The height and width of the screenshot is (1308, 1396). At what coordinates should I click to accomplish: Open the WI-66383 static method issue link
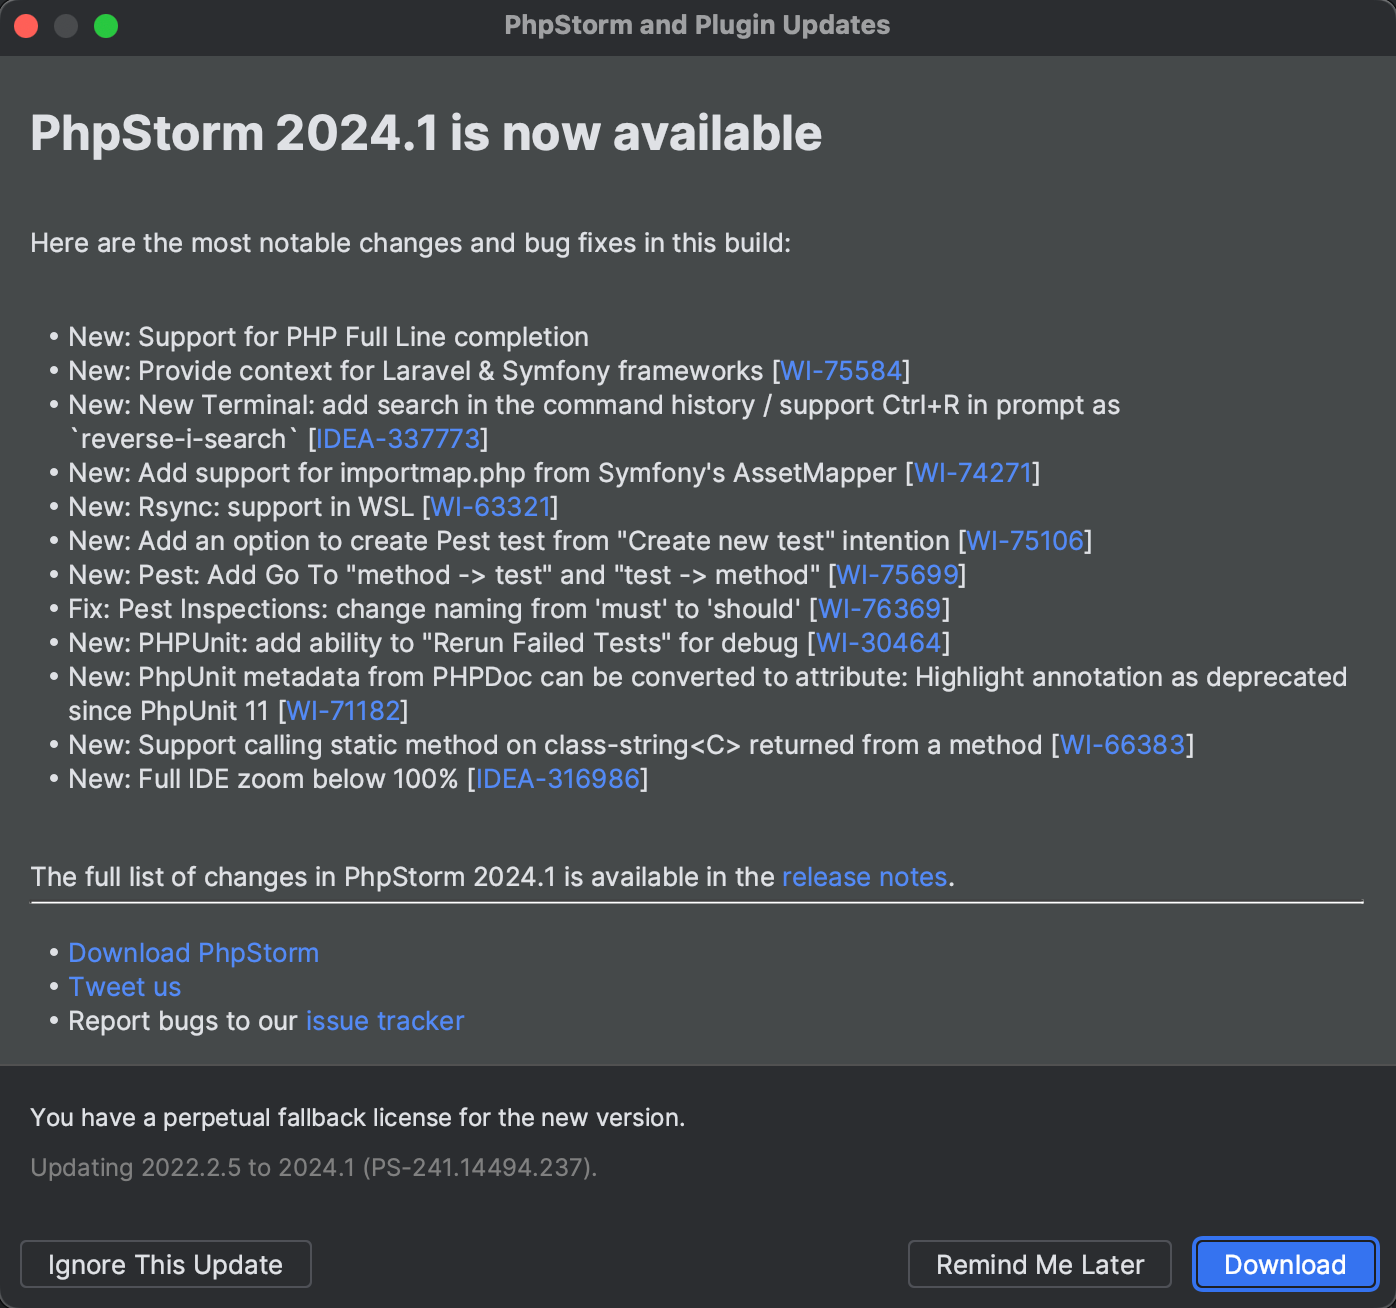coord(1121,745)
